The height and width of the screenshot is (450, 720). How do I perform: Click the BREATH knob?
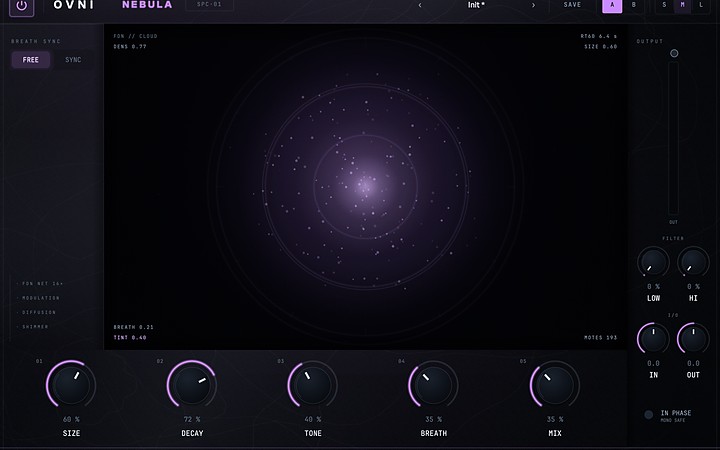[x=433, y=384]
